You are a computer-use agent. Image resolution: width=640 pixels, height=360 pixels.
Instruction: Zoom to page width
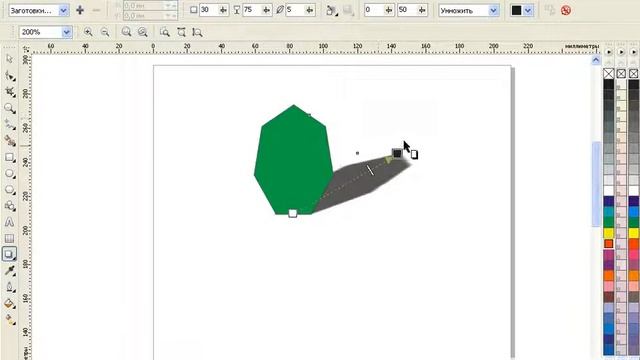tap(181, 32)
